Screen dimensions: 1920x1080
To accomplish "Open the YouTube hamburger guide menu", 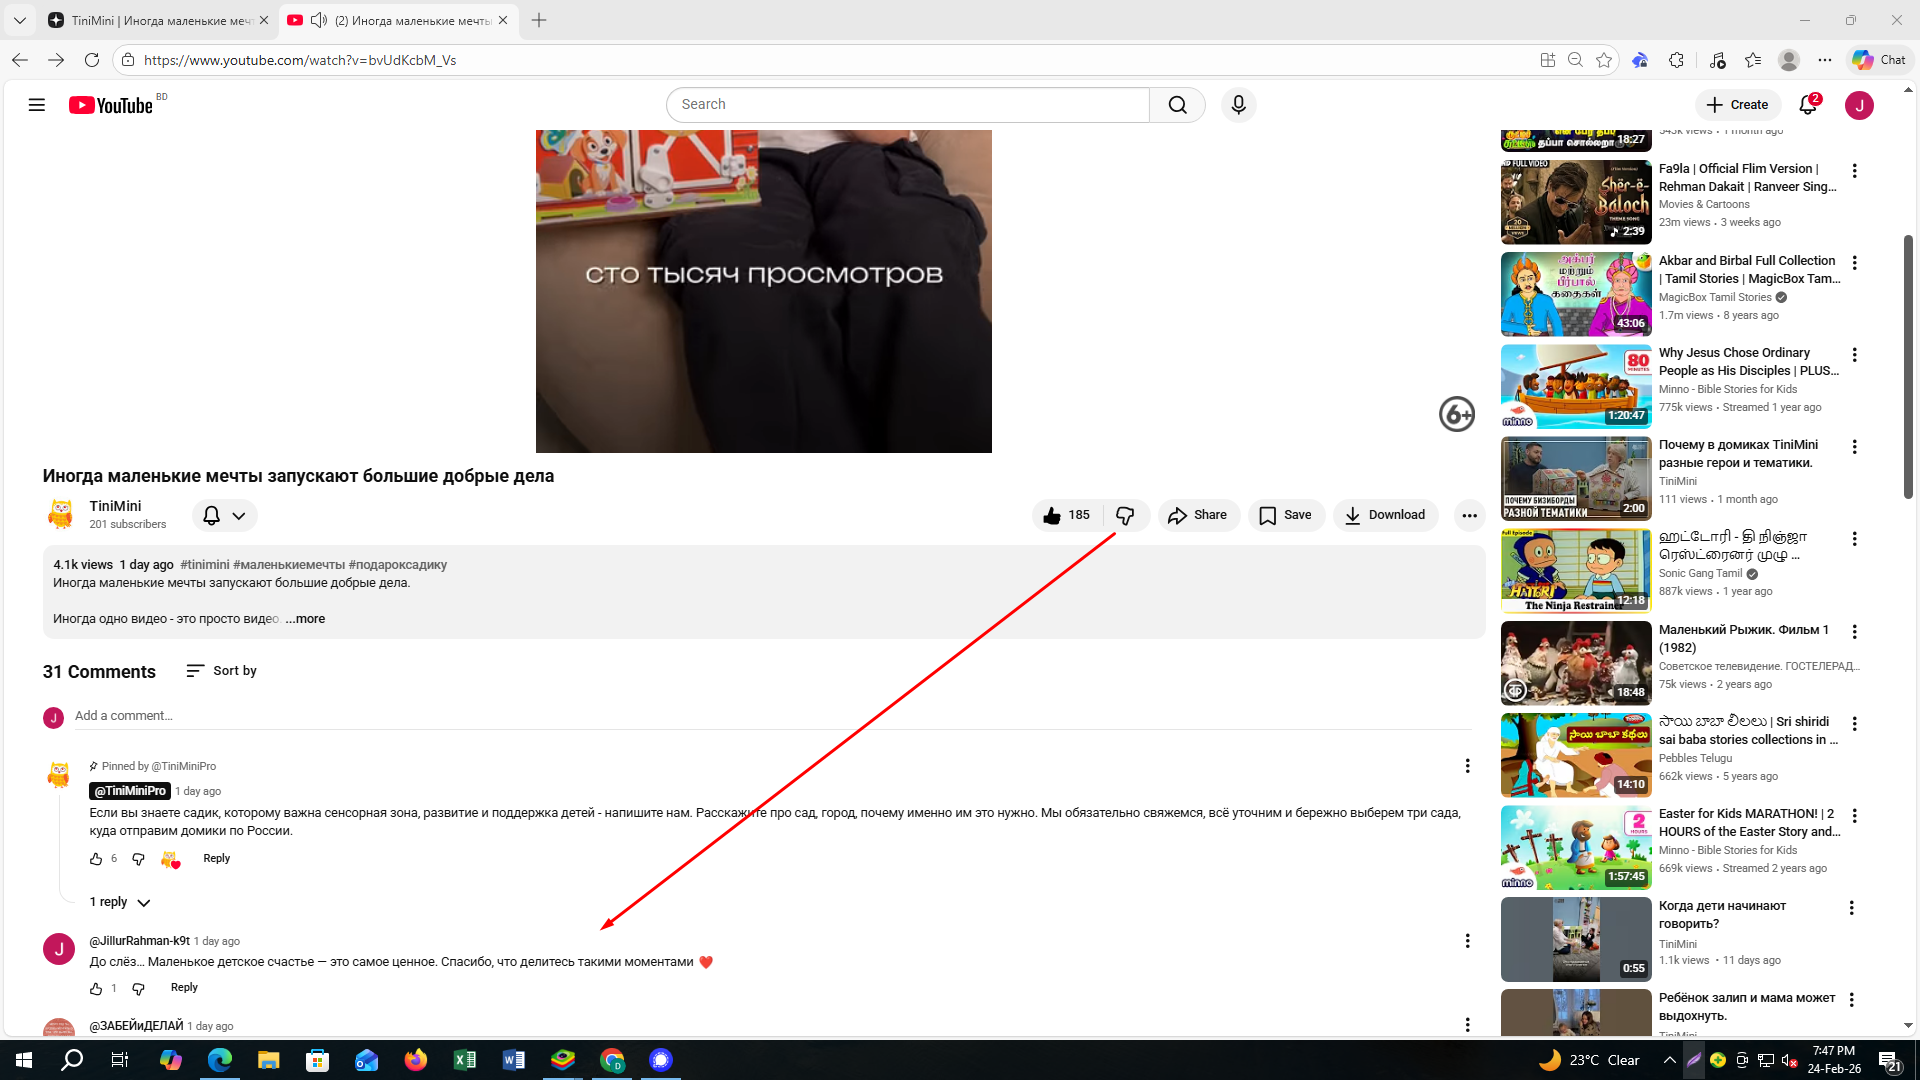I will (37, 105).
